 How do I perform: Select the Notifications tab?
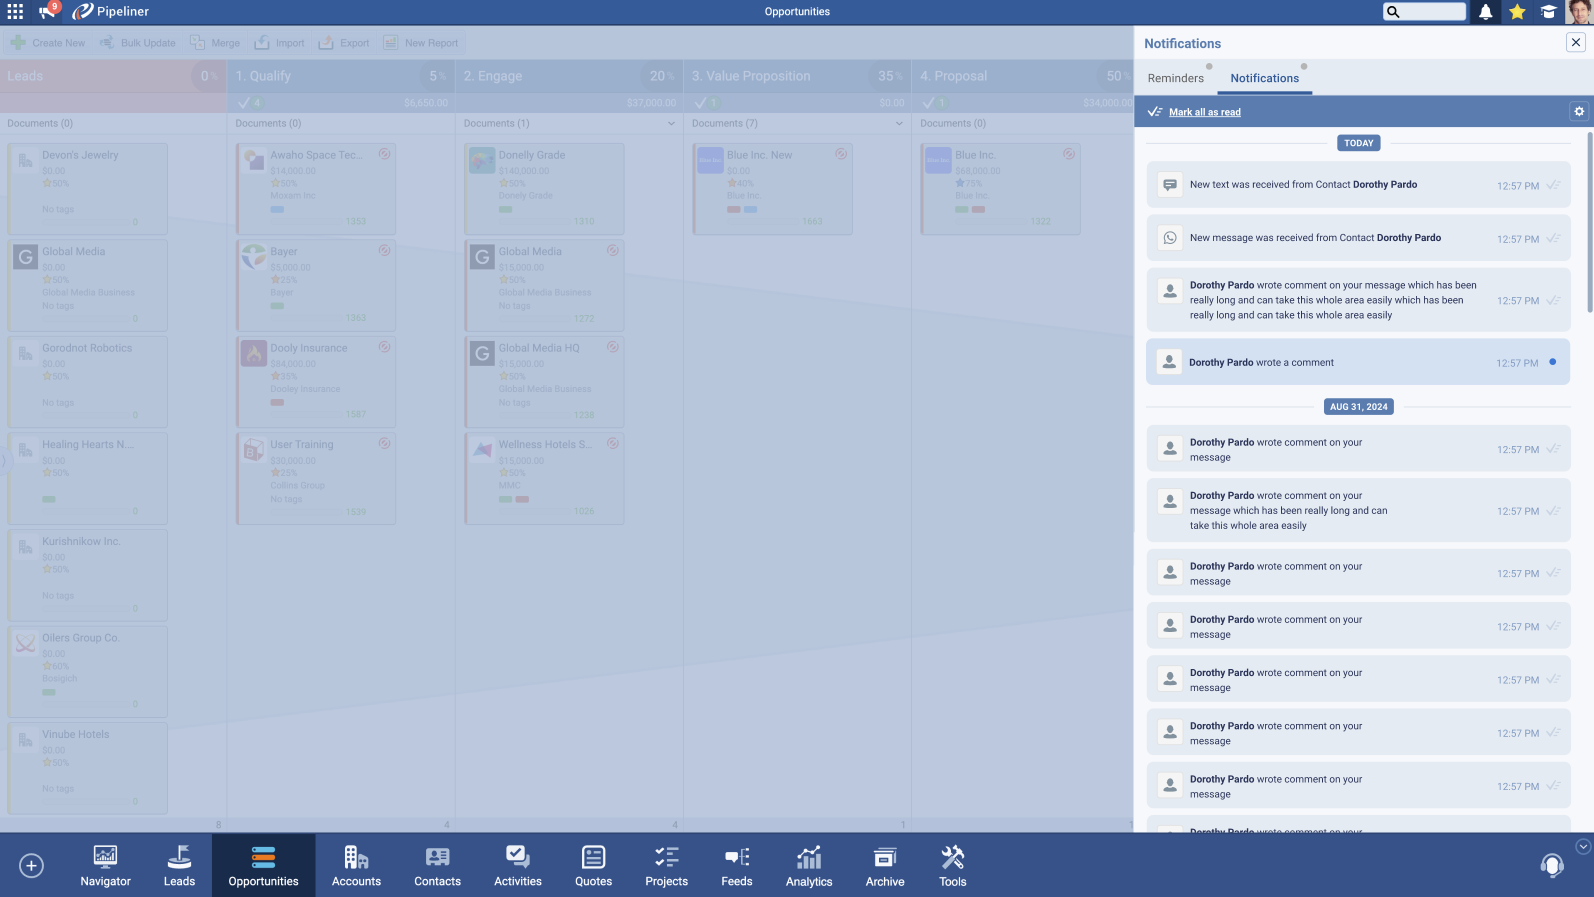pyautogui.click(x=1264, y=78)
